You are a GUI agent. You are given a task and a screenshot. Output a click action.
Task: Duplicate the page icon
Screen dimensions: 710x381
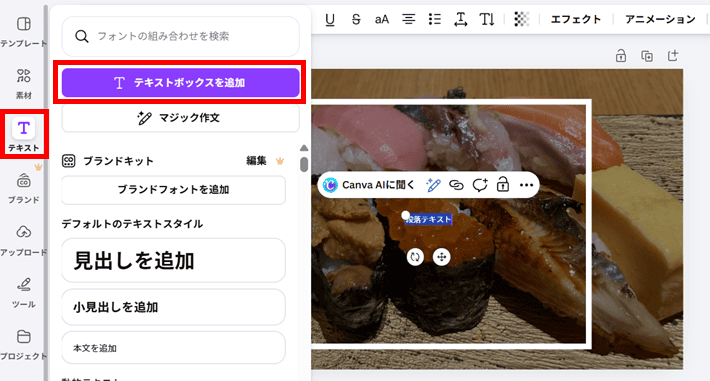tap(647, 56)
